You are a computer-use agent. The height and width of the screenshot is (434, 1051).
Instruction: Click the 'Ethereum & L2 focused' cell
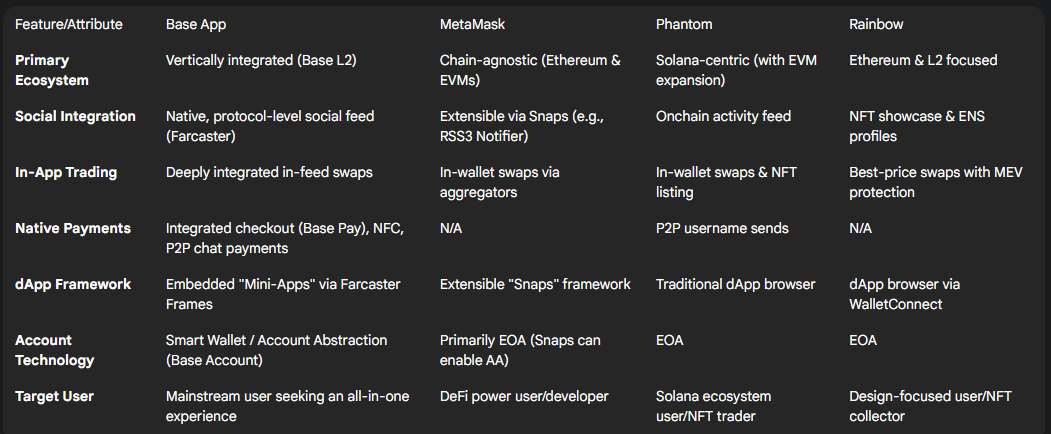[x=923, y=60]
